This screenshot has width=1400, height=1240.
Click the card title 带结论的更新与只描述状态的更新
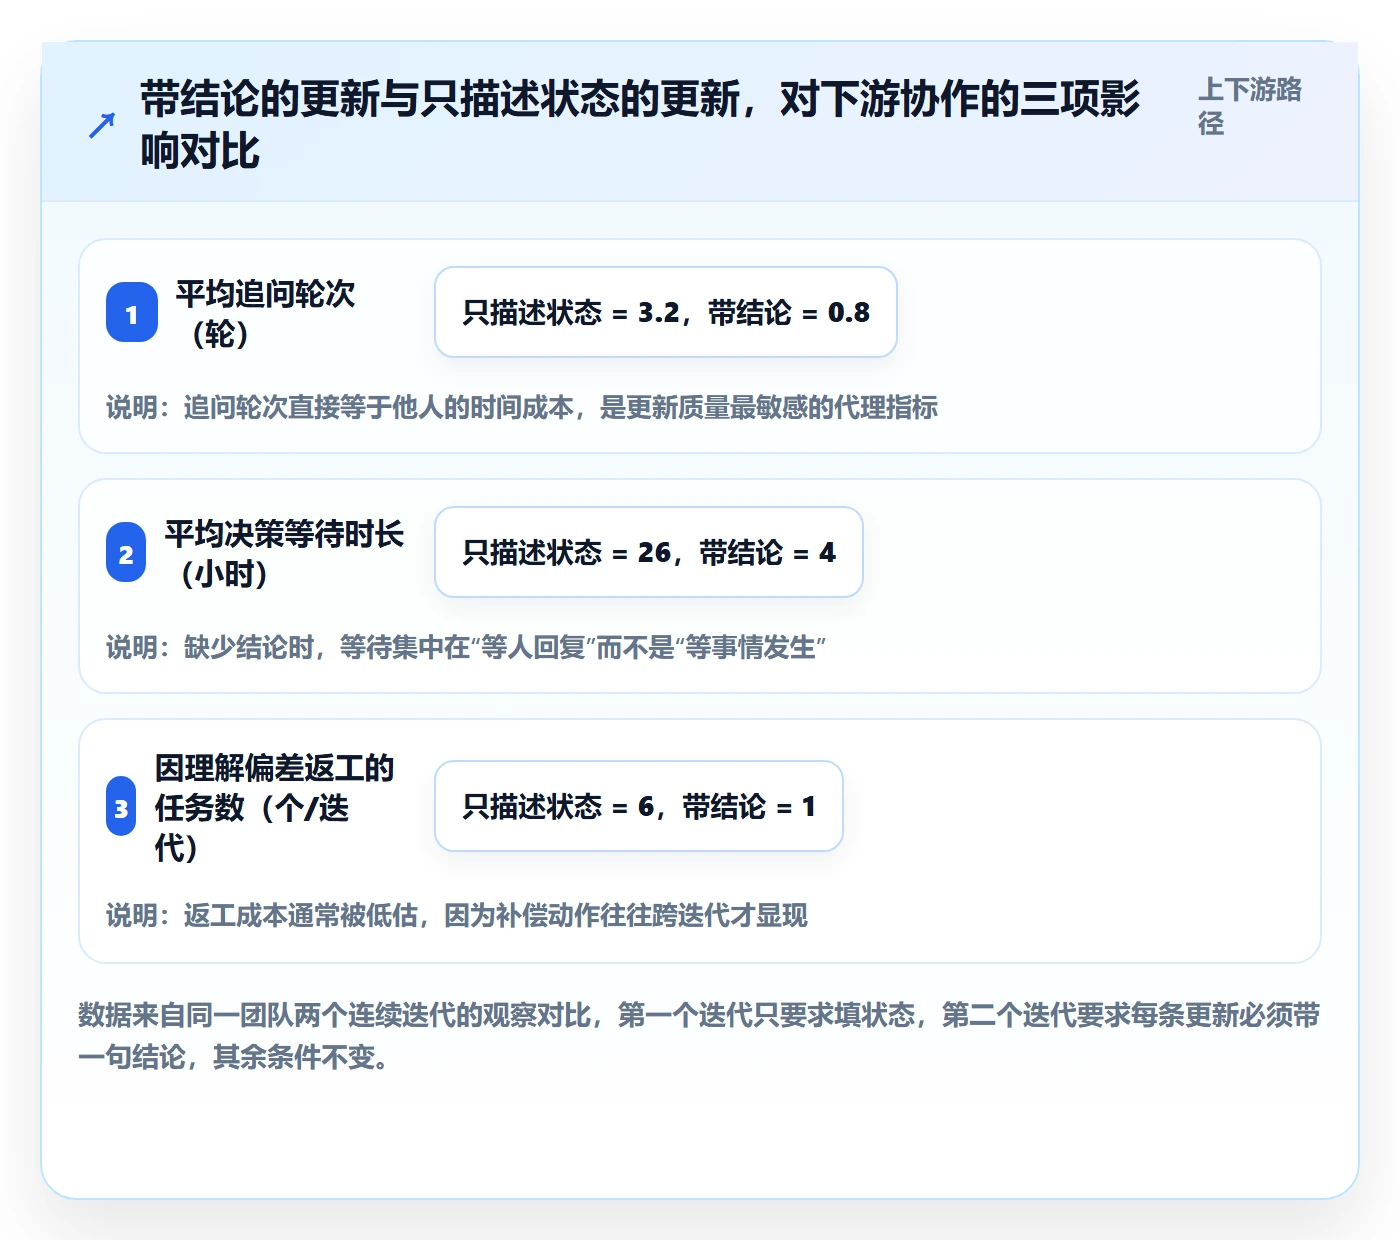(x=639, y=125)
